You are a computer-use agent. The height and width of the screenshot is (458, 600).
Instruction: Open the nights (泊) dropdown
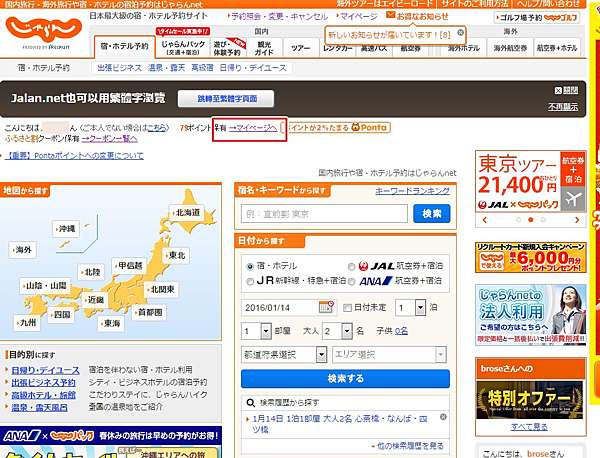tap(411, 308)
